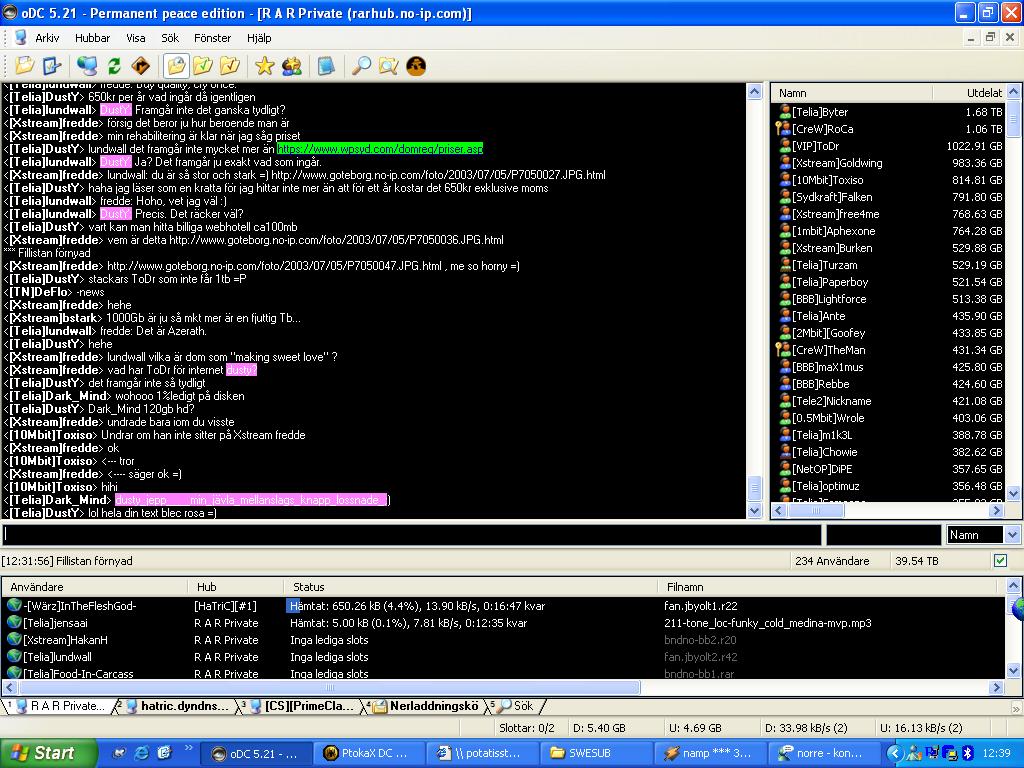This screenshot has width=1024, height=768.
Task: Open public hubs via the computer icon
Action: [87, 66]
